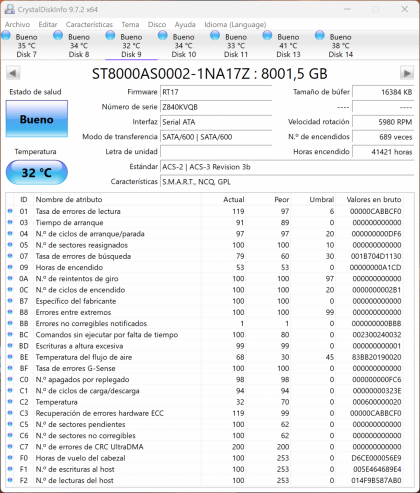Click the next disk arrow button
Image resolution: width=420 pixels, height=493 pixels.
(x=407, y=73)
